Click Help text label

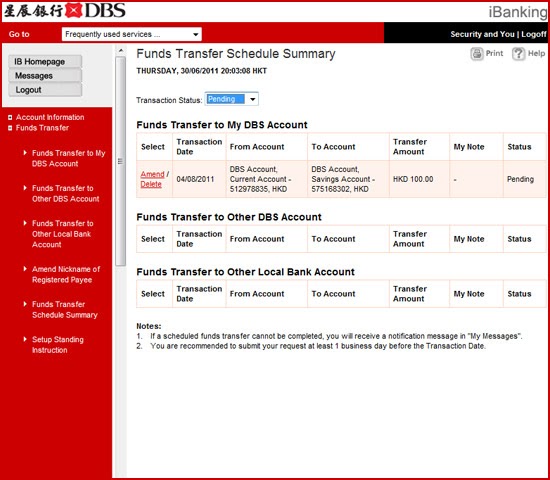536,54
